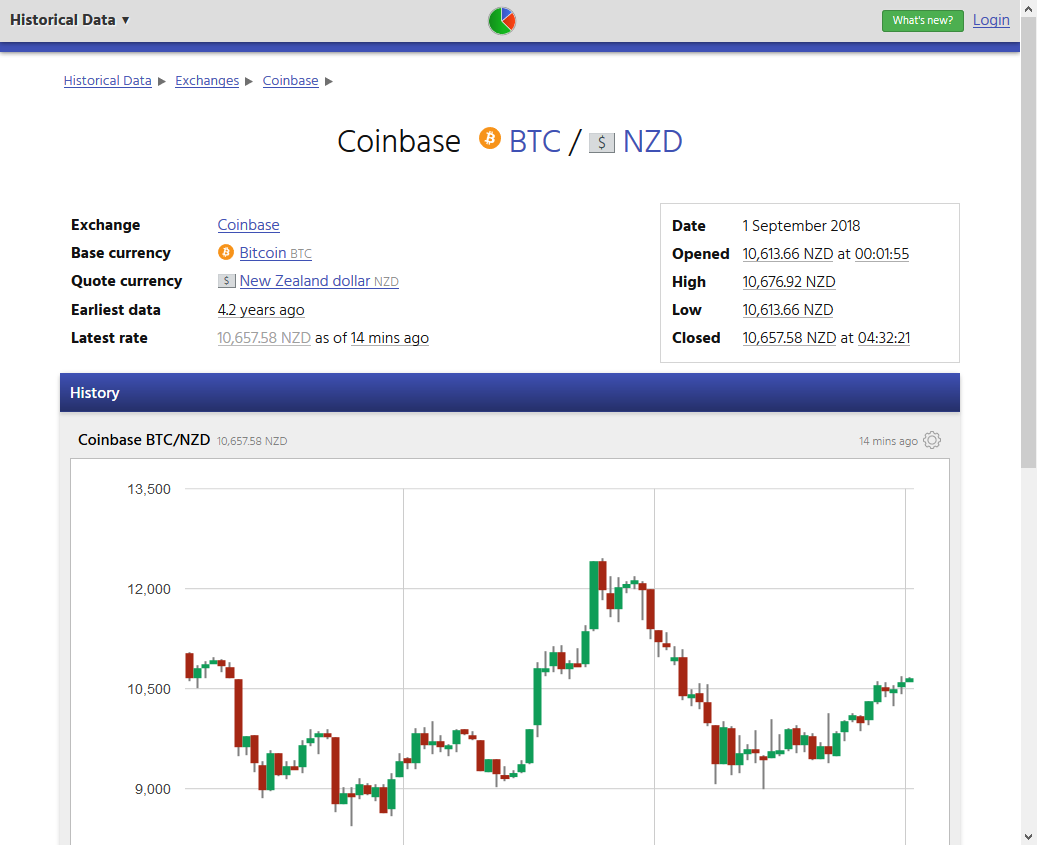Click the Coinbase exchange link in details

[x=248, y=225]
